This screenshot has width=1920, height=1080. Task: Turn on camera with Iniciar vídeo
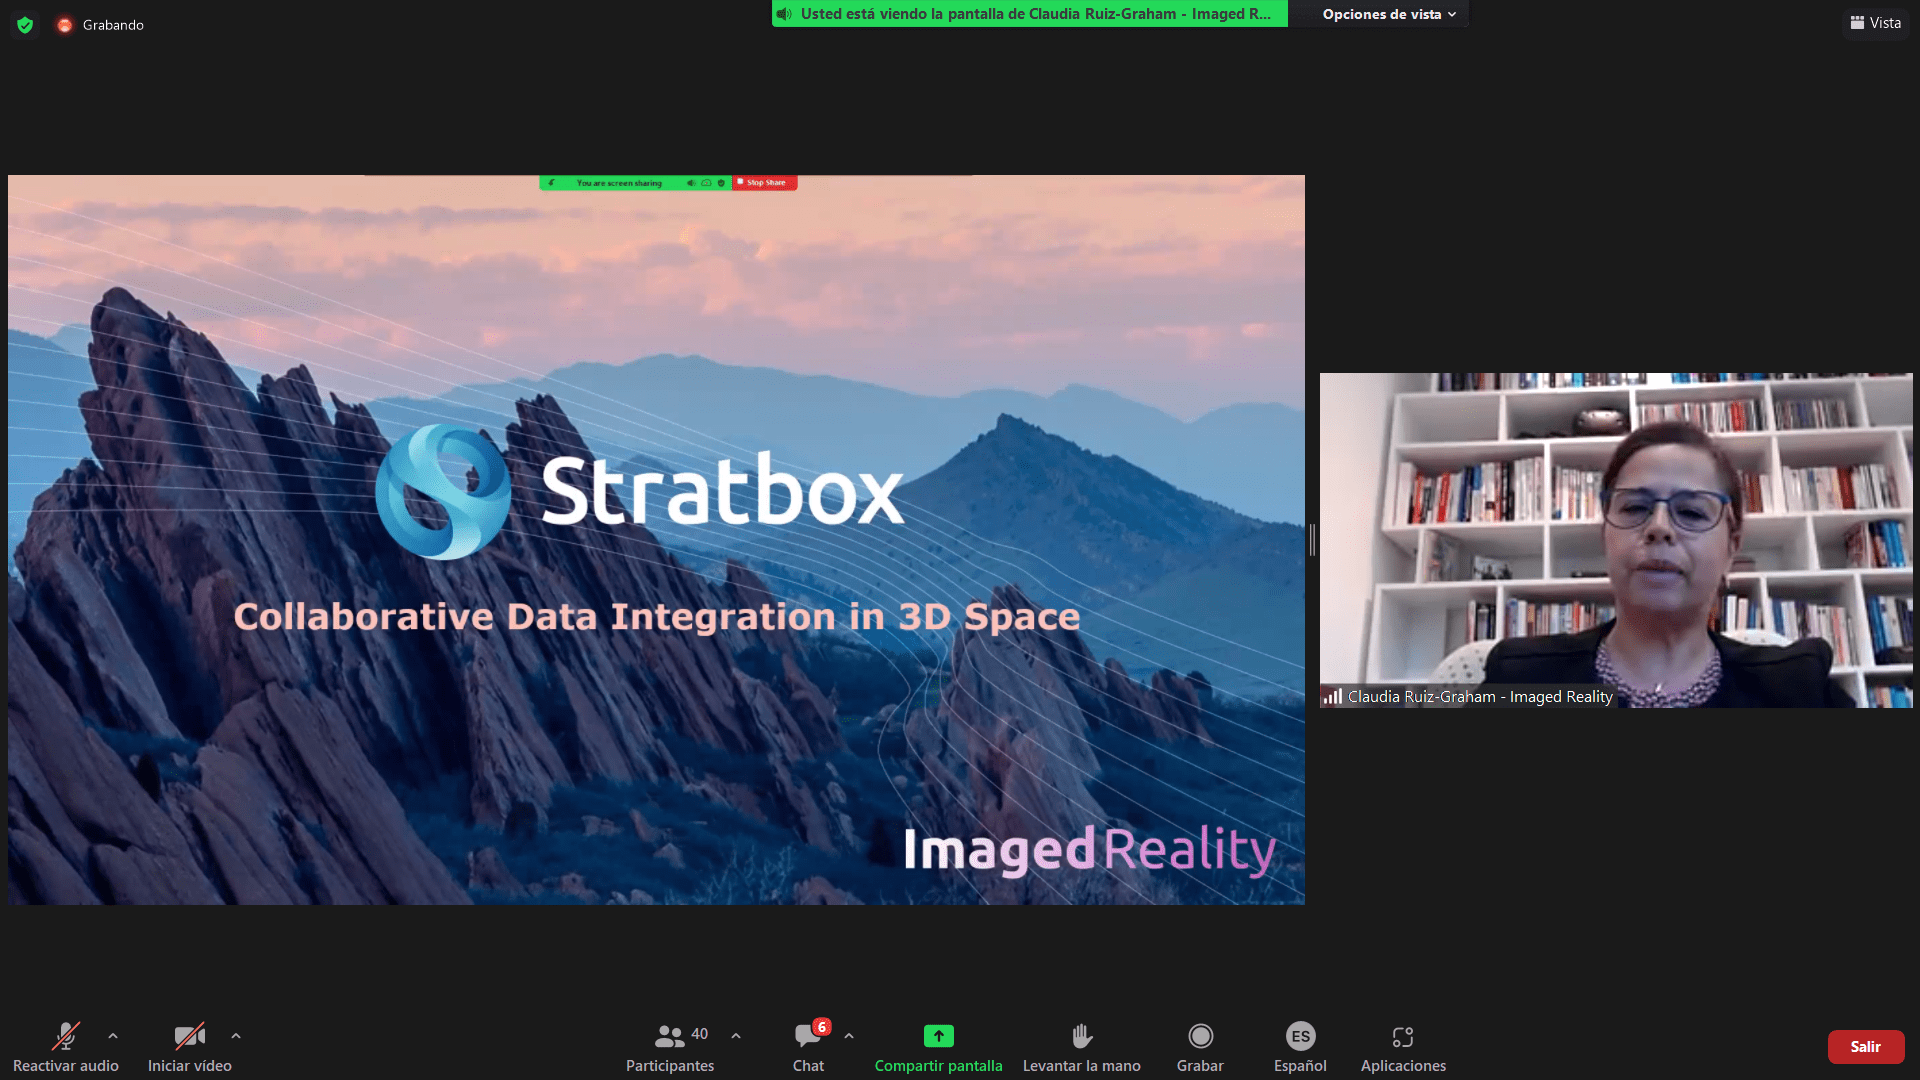pos(190,1047)
